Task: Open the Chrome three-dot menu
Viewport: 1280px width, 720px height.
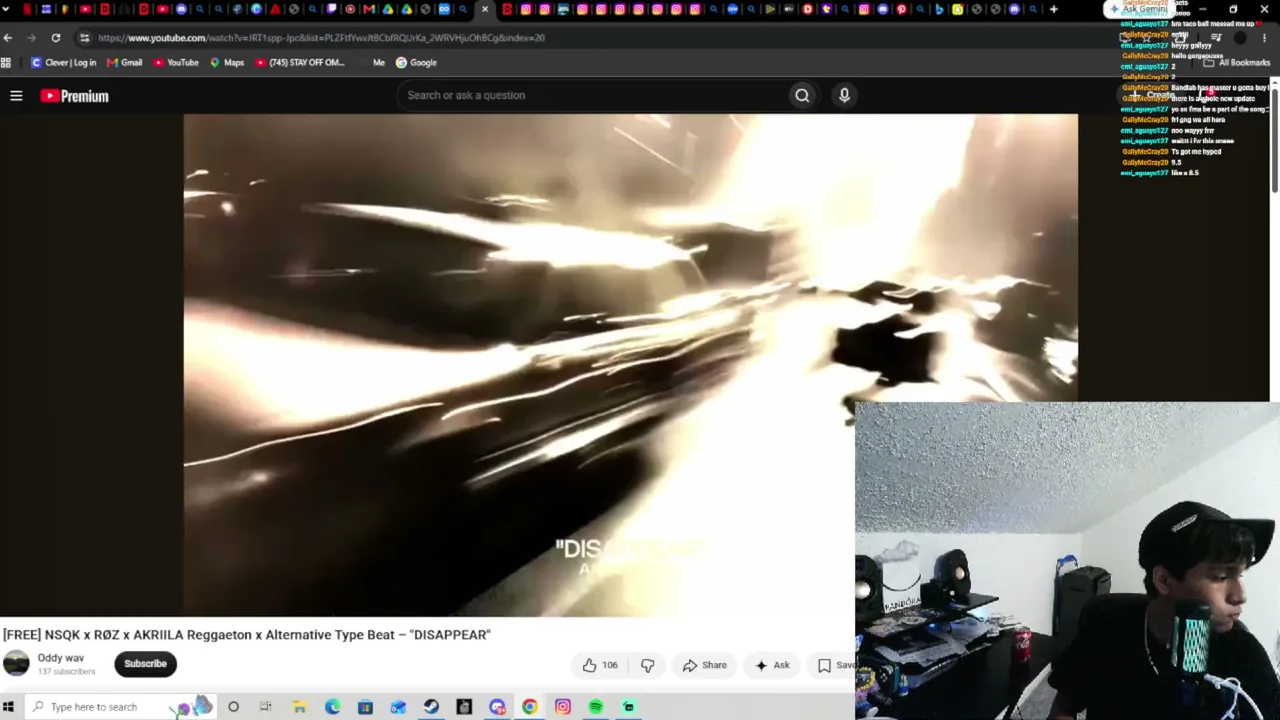Action: click(x=1264, y=38)
